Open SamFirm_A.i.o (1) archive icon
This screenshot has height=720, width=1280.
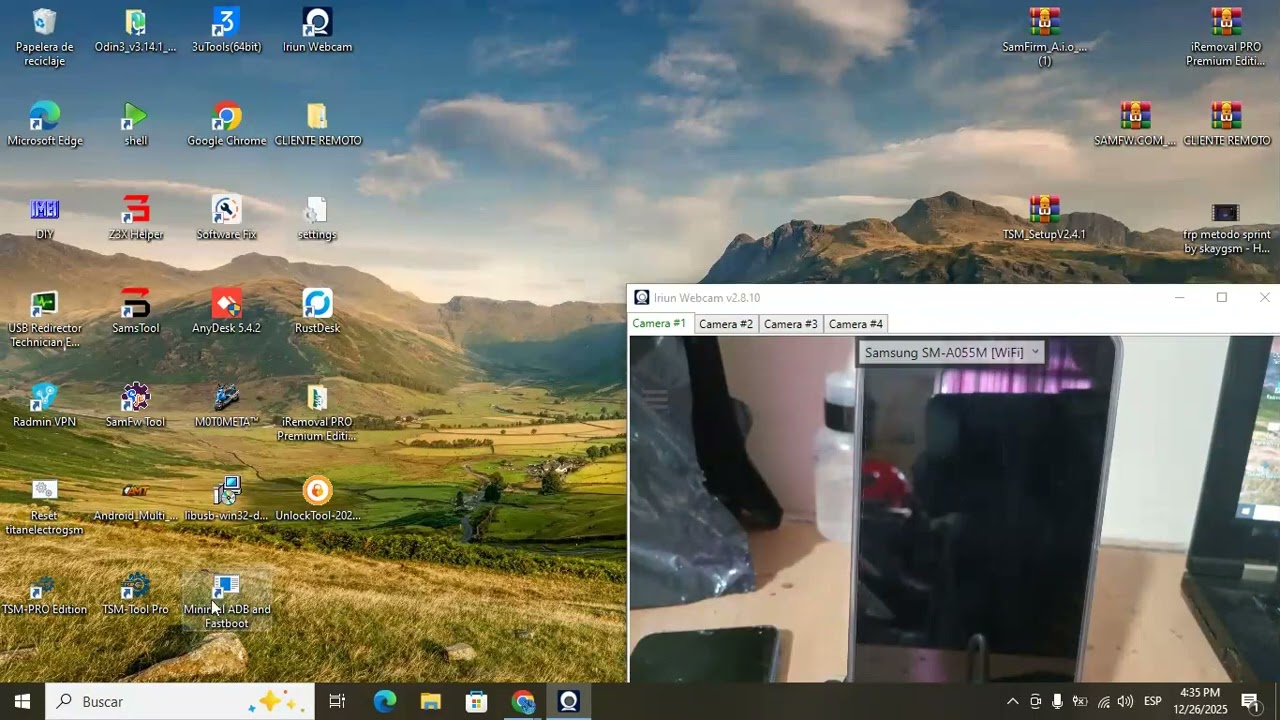[1045, 37]
